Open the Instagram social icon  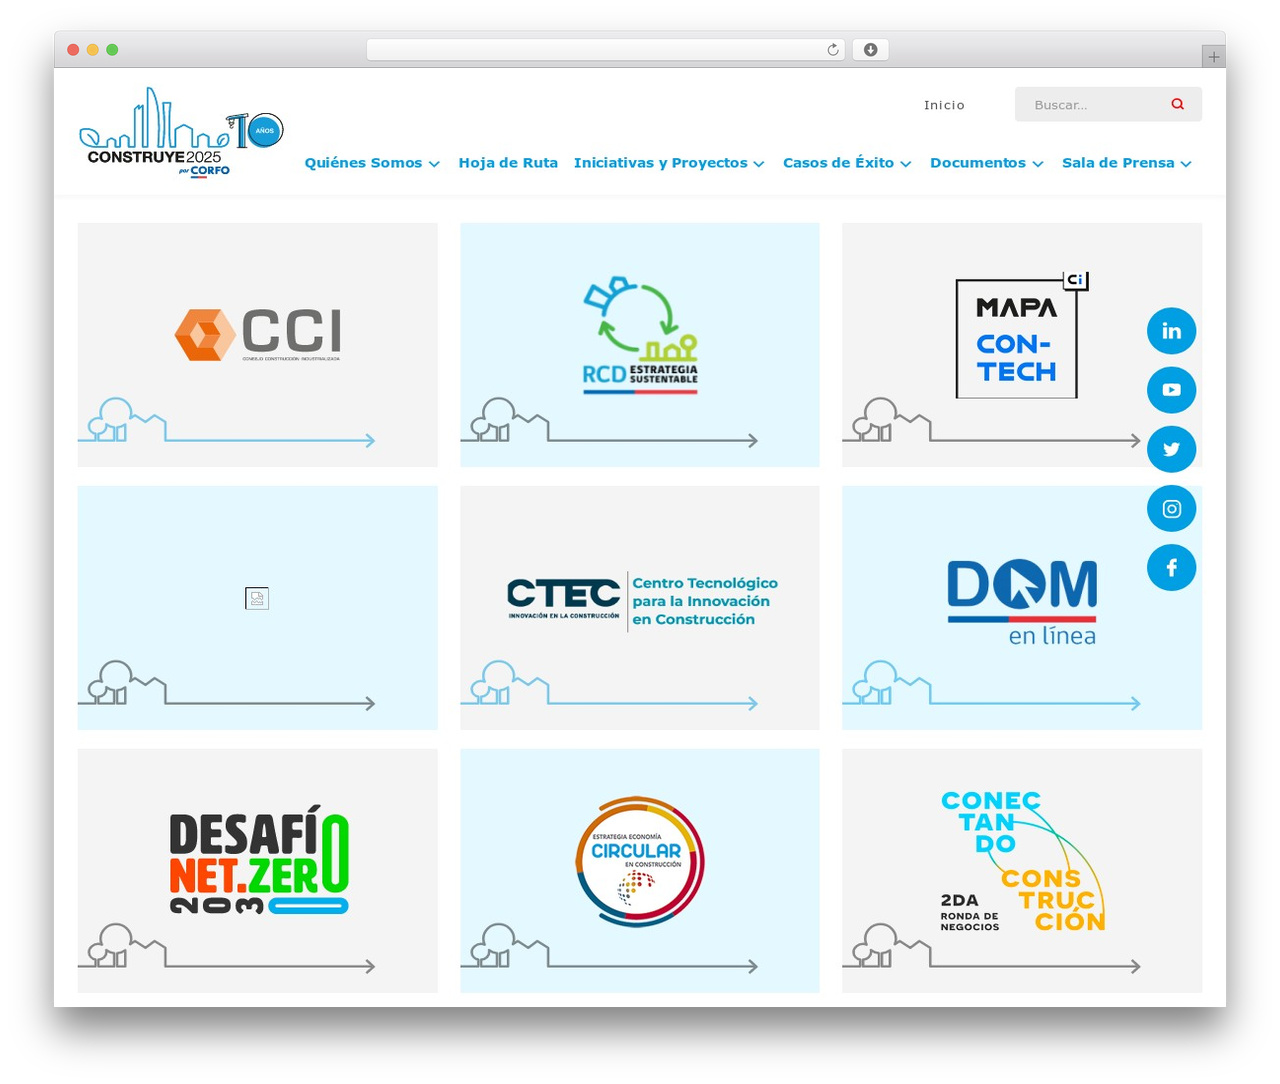point(1171,509)
